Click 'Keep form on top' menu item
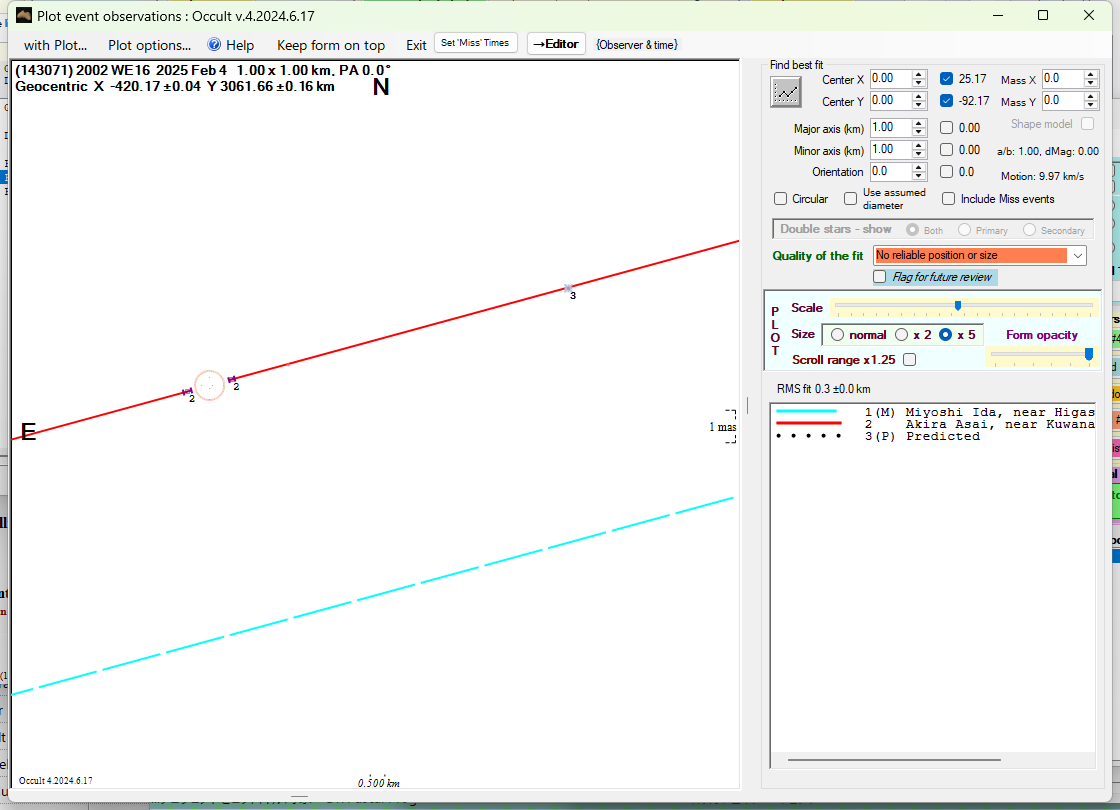 click(330, 45)
